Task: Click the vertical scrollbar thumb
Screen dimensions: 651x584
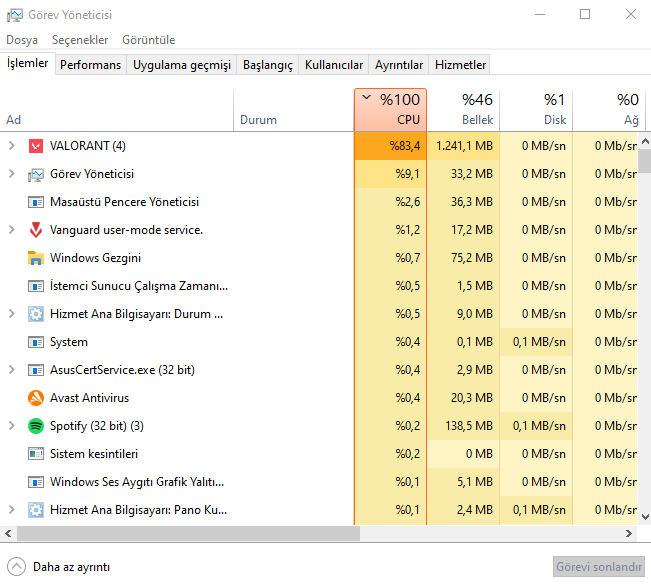Action: (x=645, y=161)
